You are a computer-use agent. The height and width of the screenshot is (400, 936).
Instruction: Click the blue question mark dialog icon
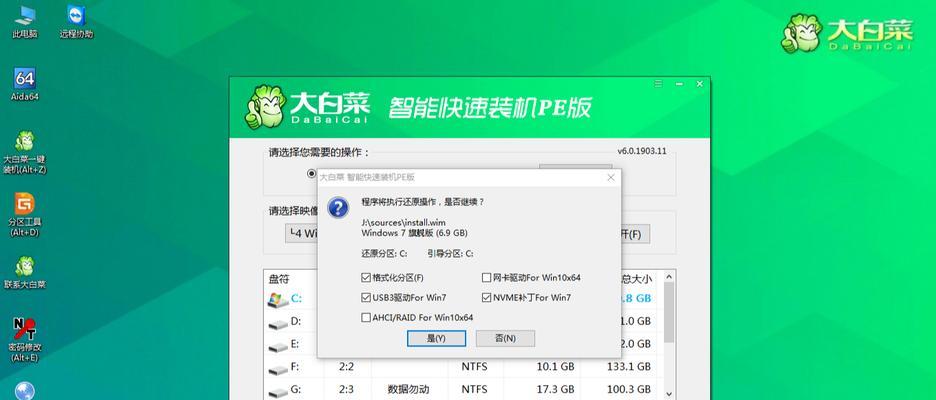(x=338, y=207)
